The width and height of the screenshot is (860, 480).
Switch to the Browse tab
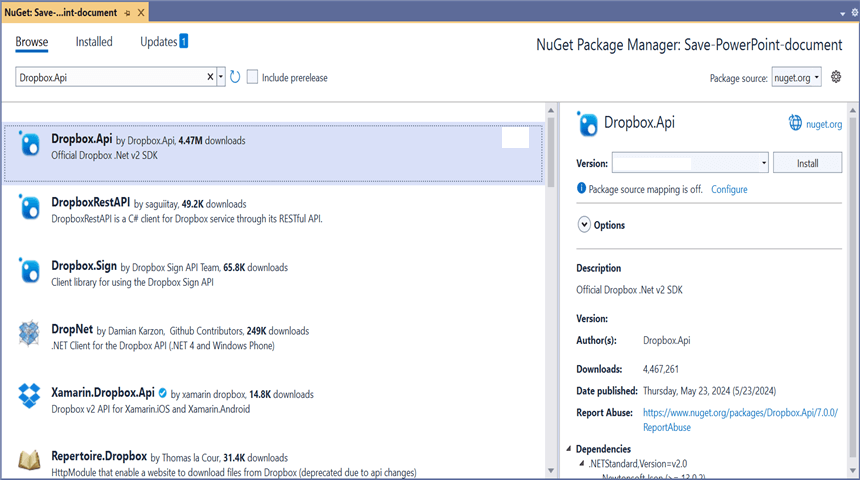32,42
